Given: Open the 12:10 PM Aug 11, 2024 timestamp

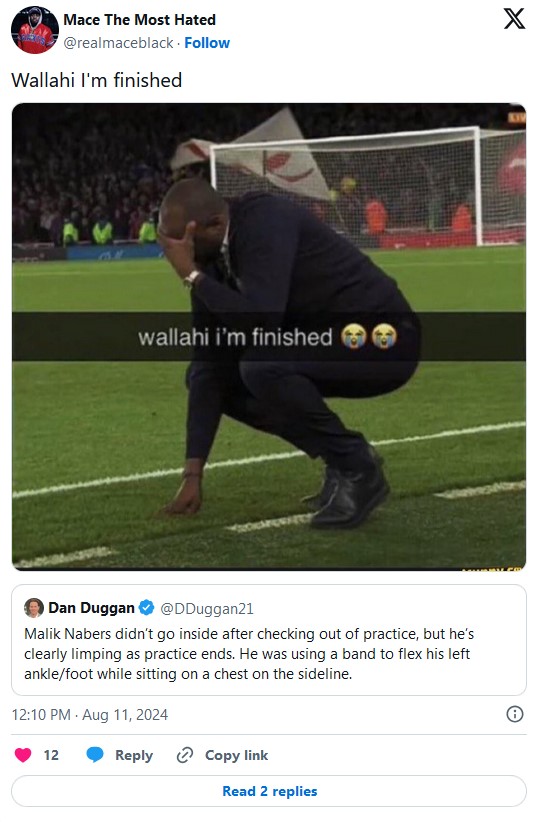Looking at the screenshot, I should [x=90, y=715].
